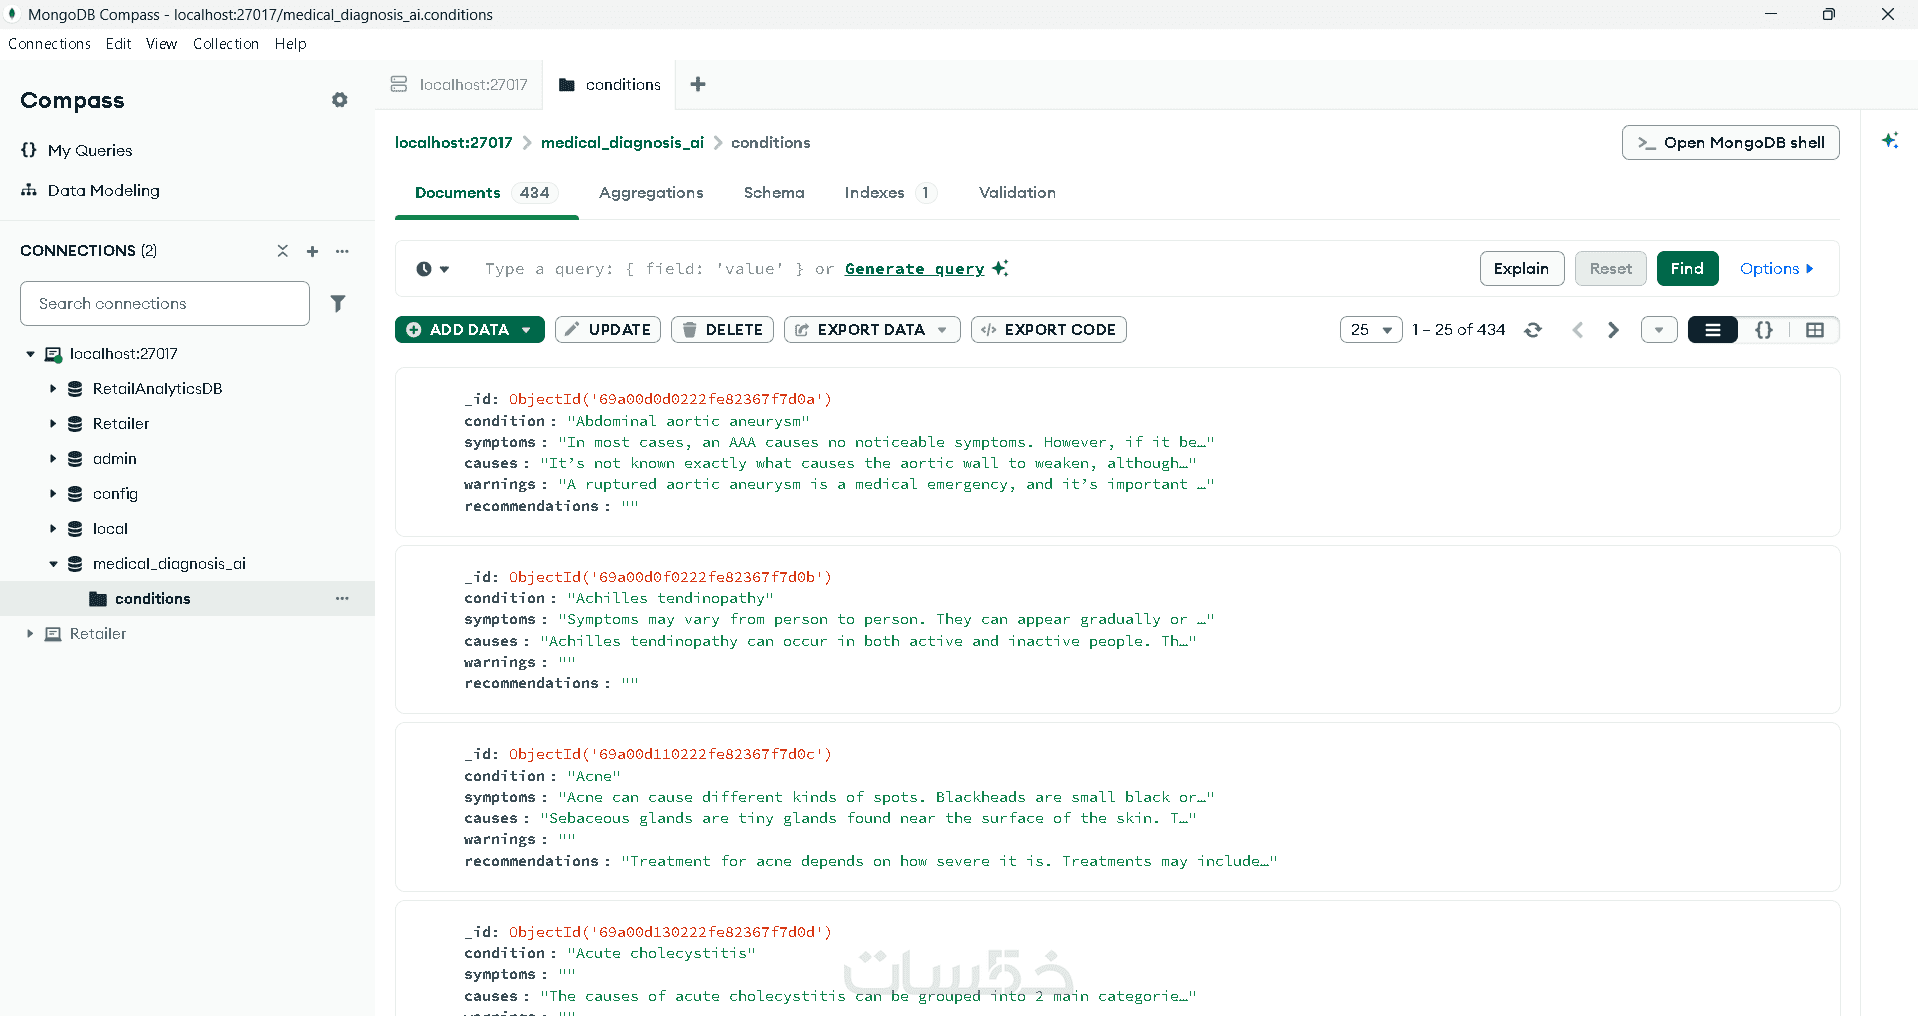
Task: Click the green Find button
Action: point(1687,269)
